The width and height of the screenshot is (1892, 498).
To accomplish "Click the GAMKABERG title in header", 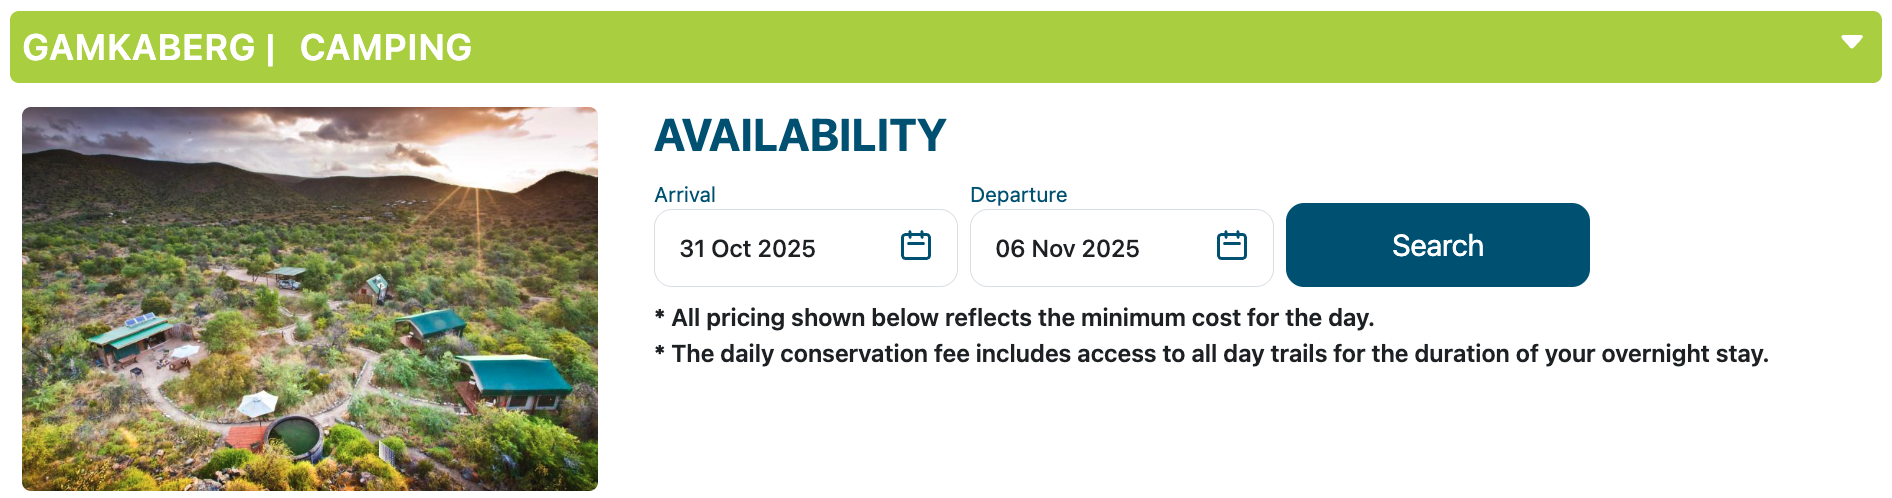I will [139, 47].
